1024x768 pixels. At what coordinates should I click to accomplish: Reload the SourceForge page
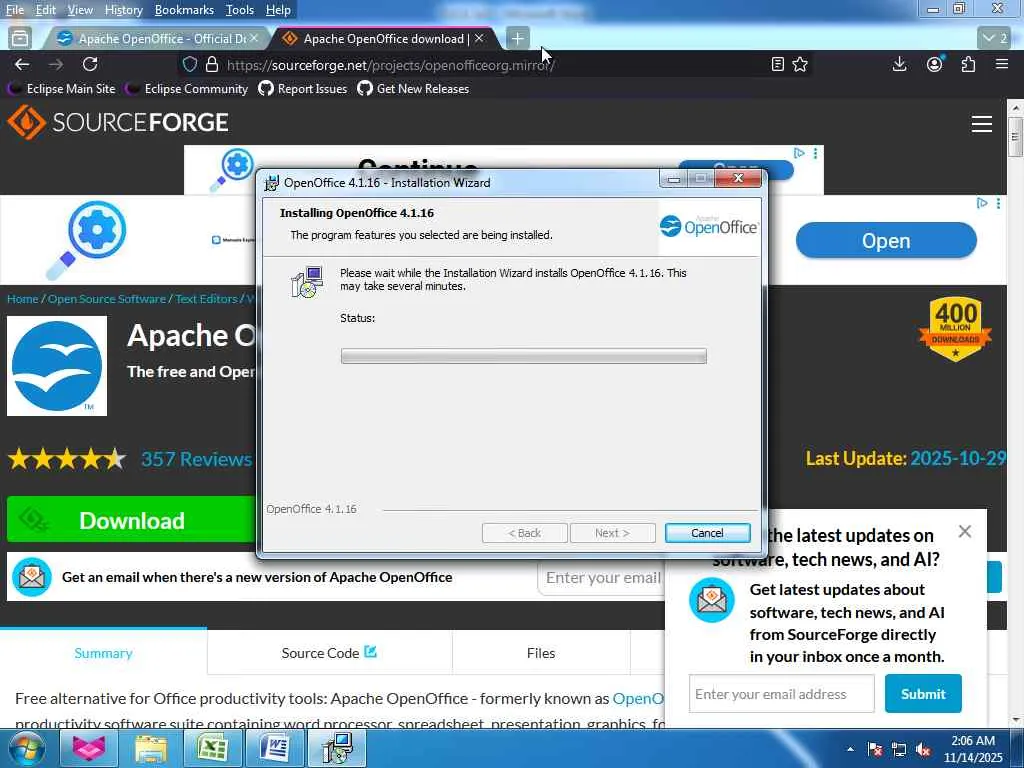click(x=90, y=64)
